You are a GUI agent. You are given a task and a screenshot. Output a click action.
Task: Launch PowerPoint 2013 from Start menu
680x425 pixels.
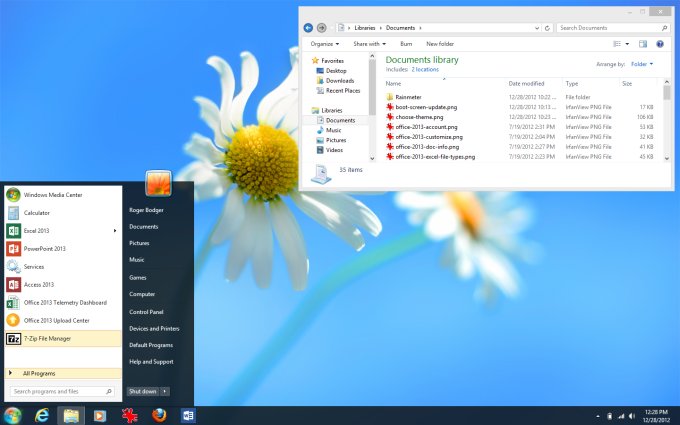pyautogui.click(x=63, y=249)
